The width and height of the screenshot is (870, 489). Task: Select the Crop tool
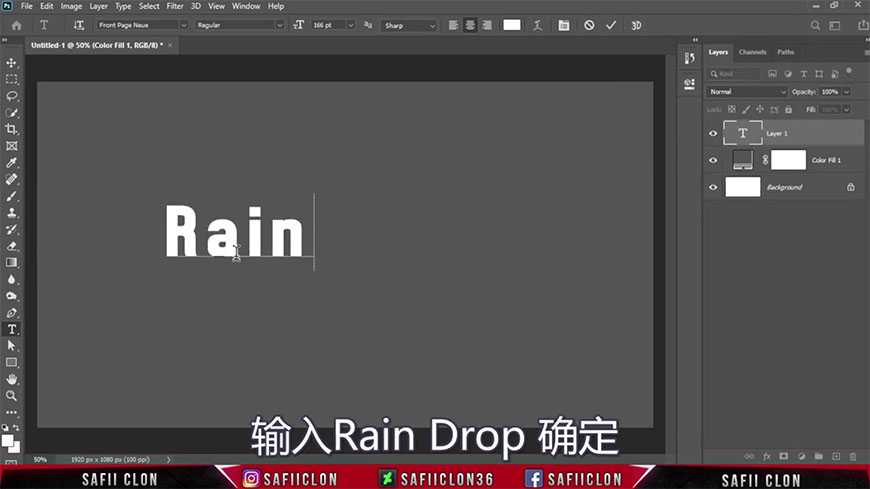tap(12, 129)
